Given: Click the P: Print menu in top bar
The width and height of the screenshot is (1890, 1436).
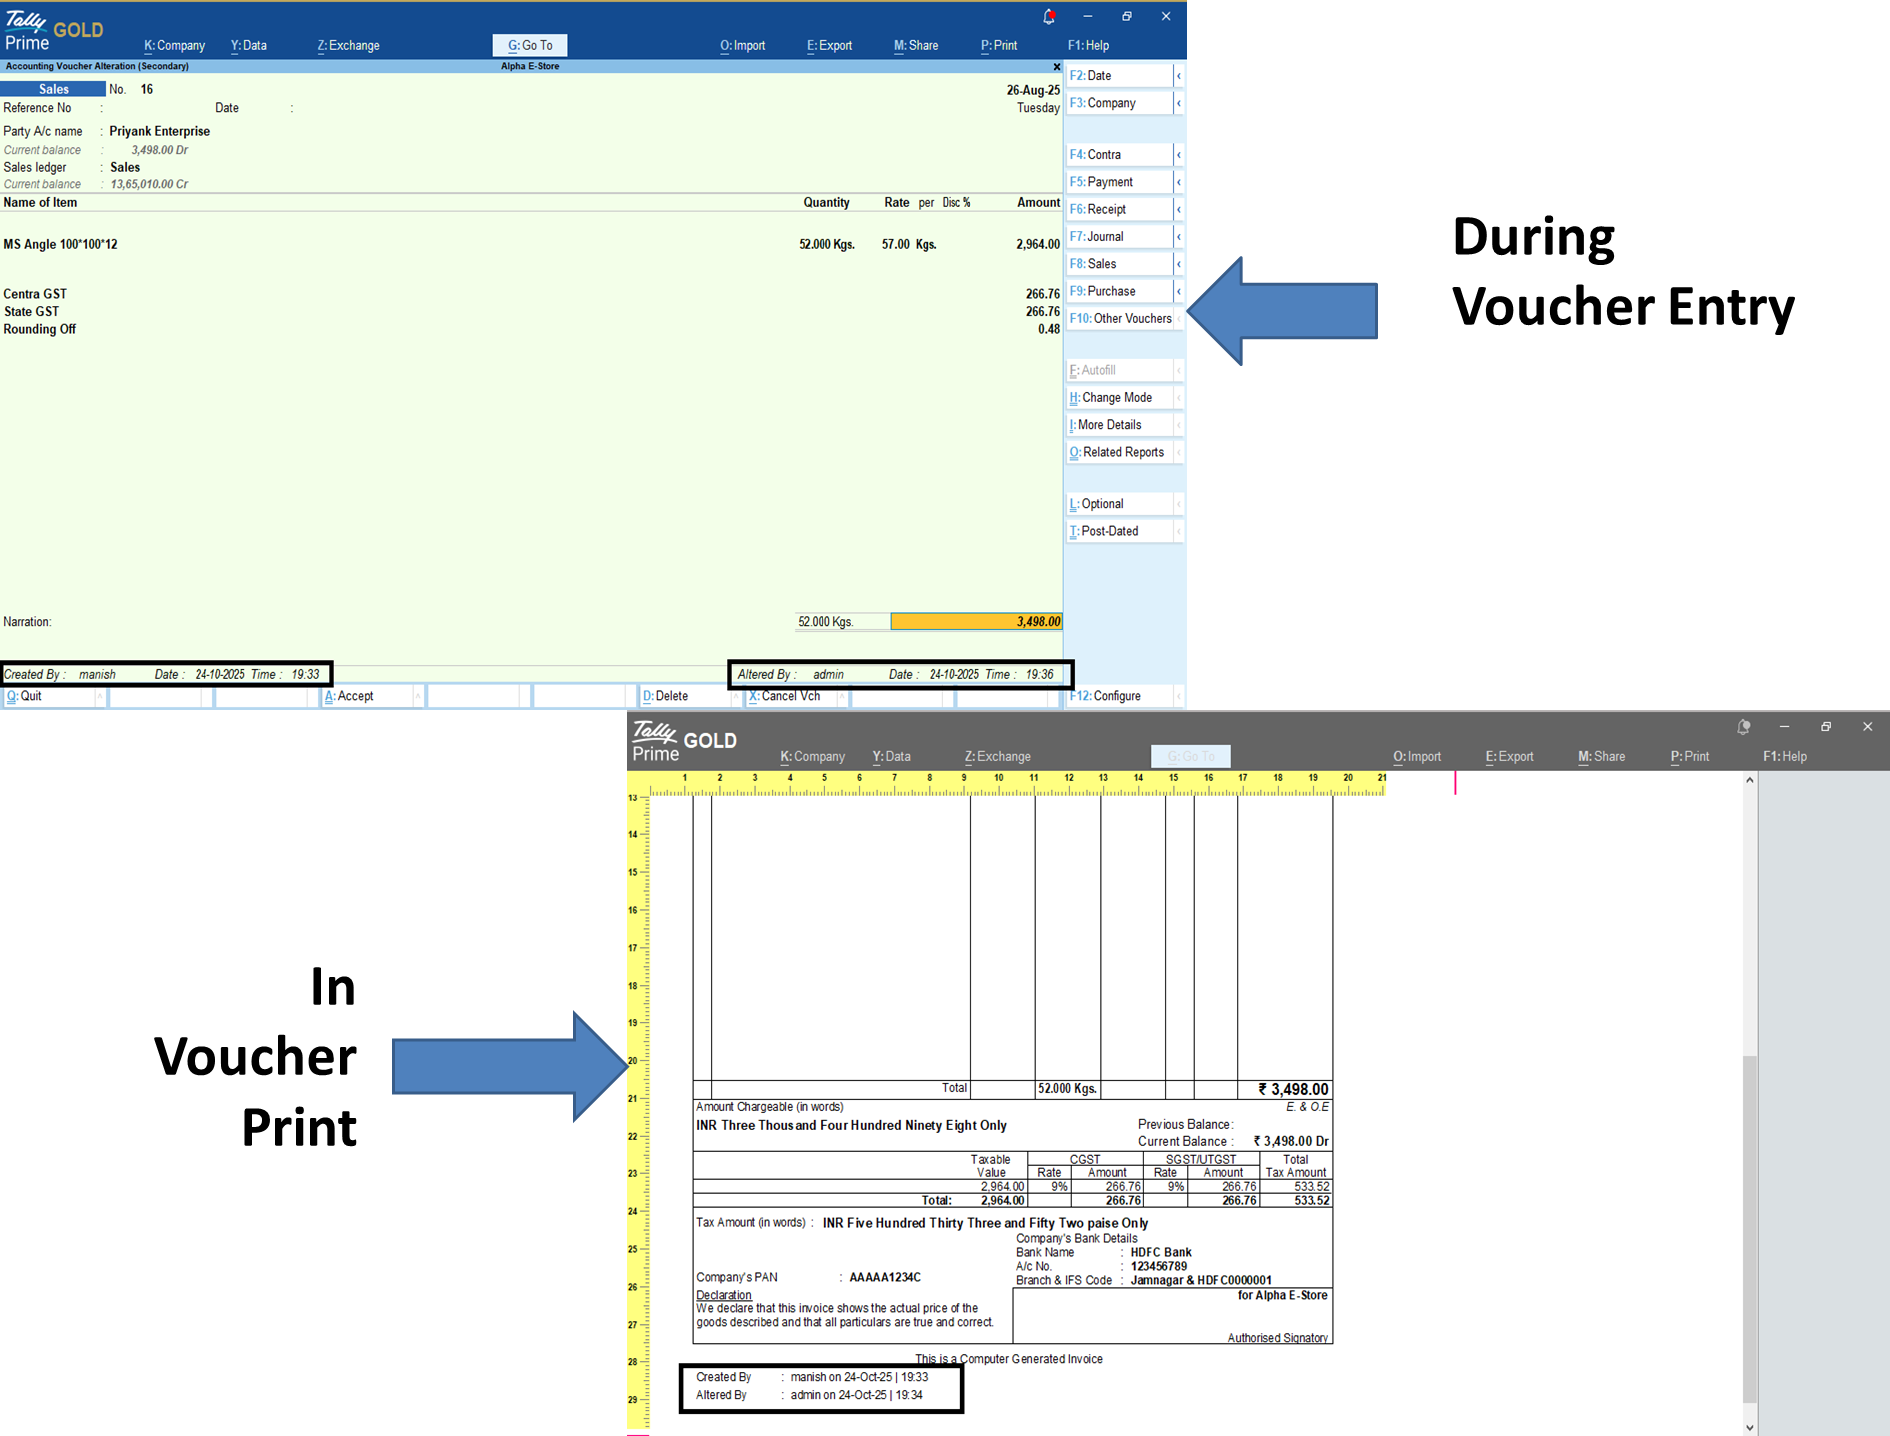Looking at the screenshot, I should [998, 45].
